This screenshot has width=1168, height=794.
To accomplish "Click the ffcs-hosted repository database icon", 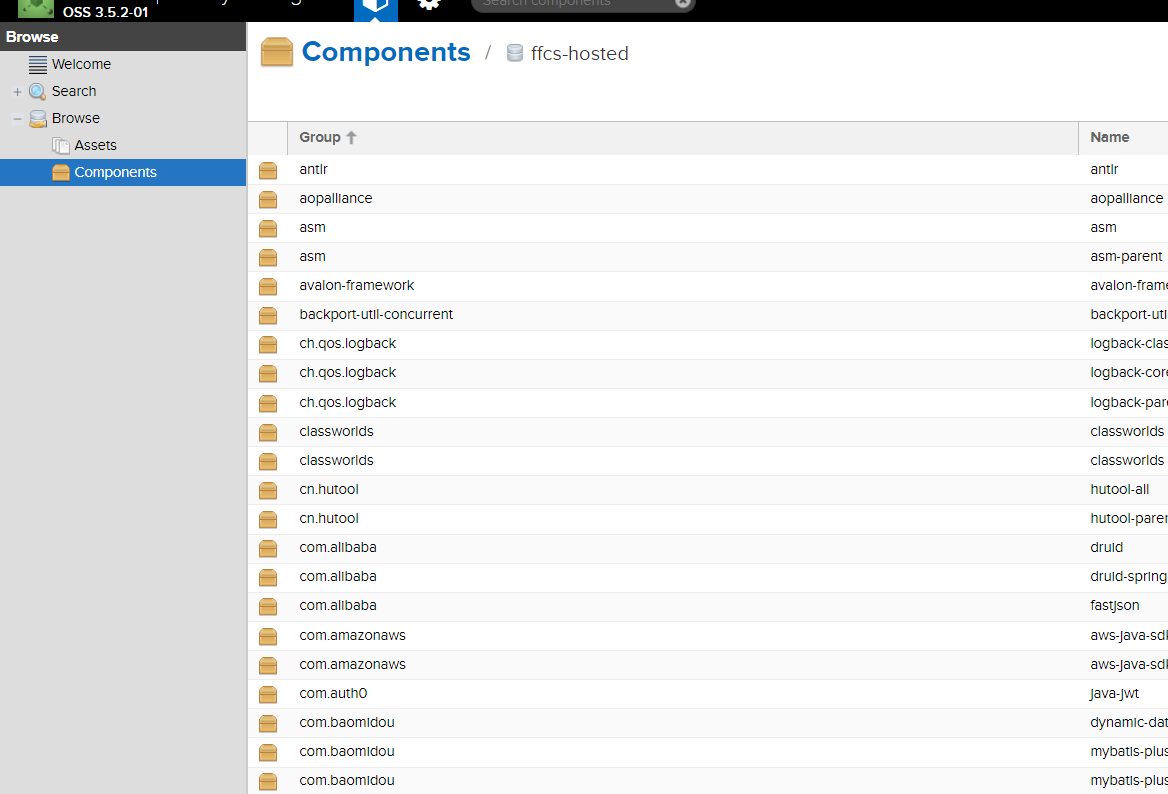I will [x=515, y=54].
